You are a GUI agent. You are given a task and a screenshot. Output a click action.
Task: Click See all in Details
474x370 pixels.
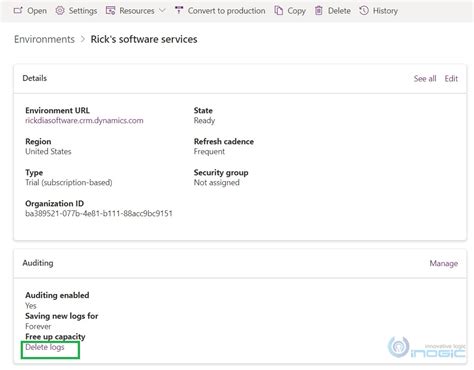425,79
